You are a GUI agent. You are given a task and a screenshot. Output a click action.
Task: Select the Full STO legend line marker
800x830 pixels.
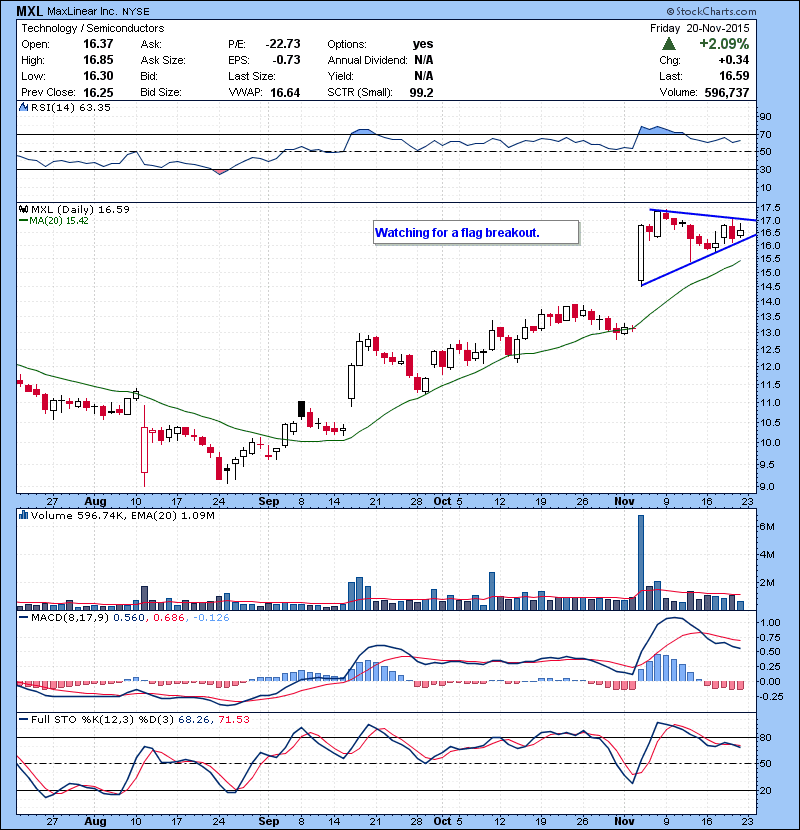[x=23, y=719]
